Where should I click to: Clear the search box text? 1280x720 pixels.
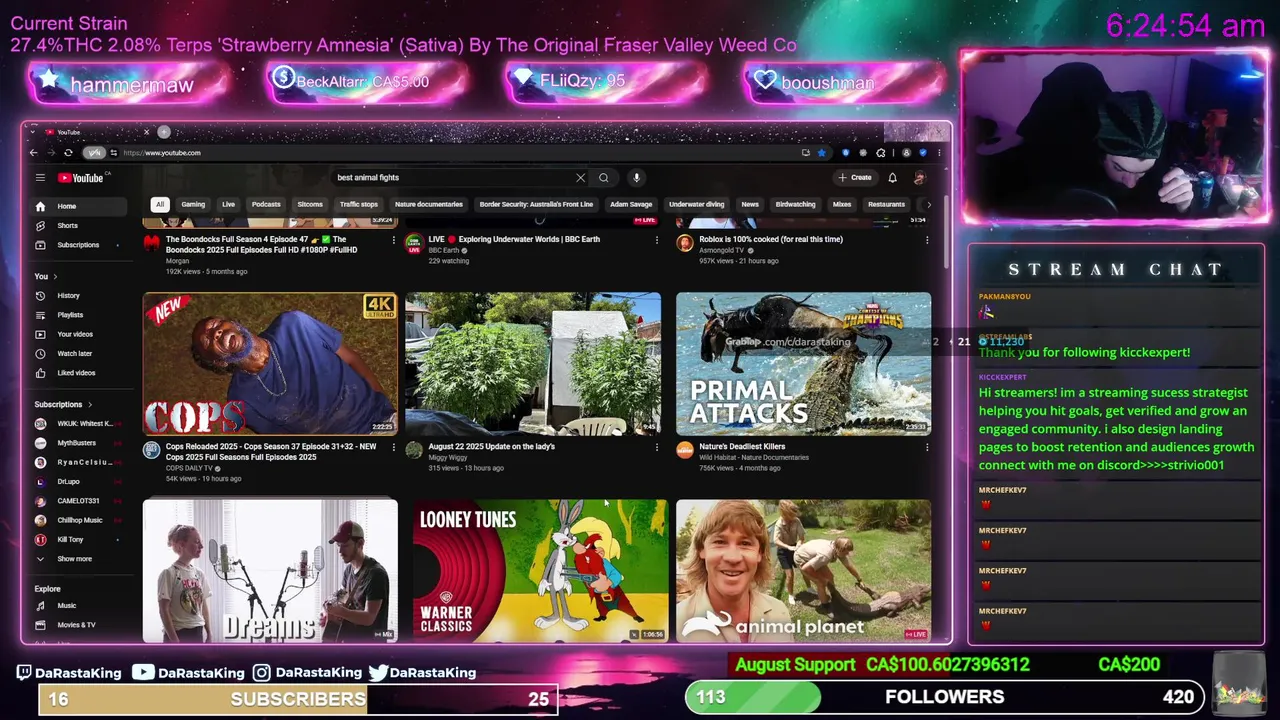pos(580,178)
